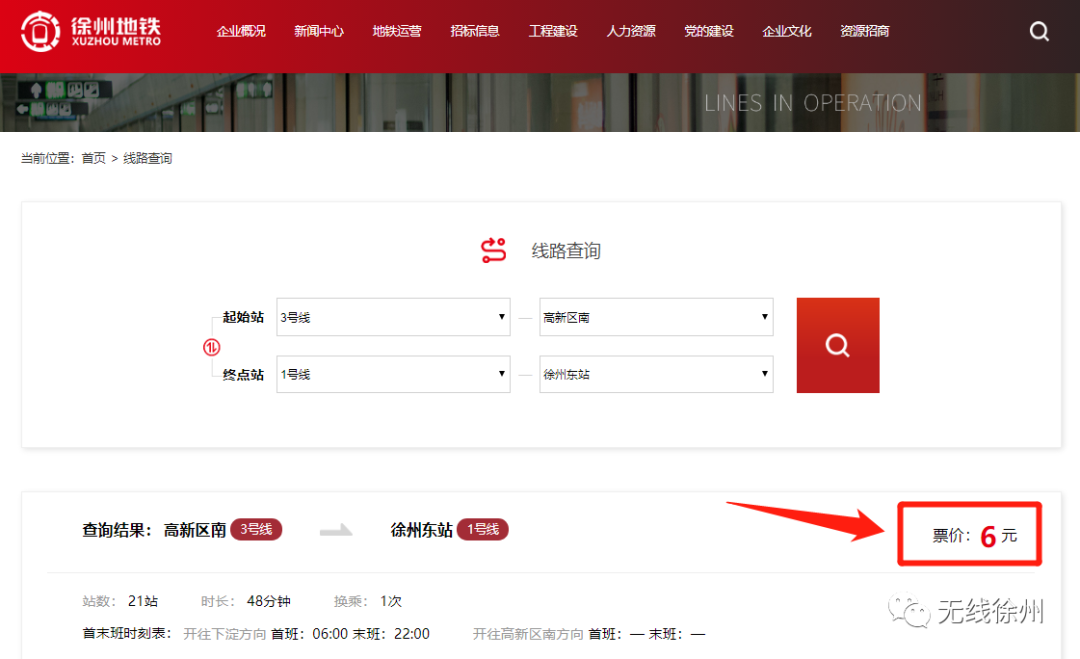
Task: Select the 票价 6 元 fare text
Action: [975, 536]
